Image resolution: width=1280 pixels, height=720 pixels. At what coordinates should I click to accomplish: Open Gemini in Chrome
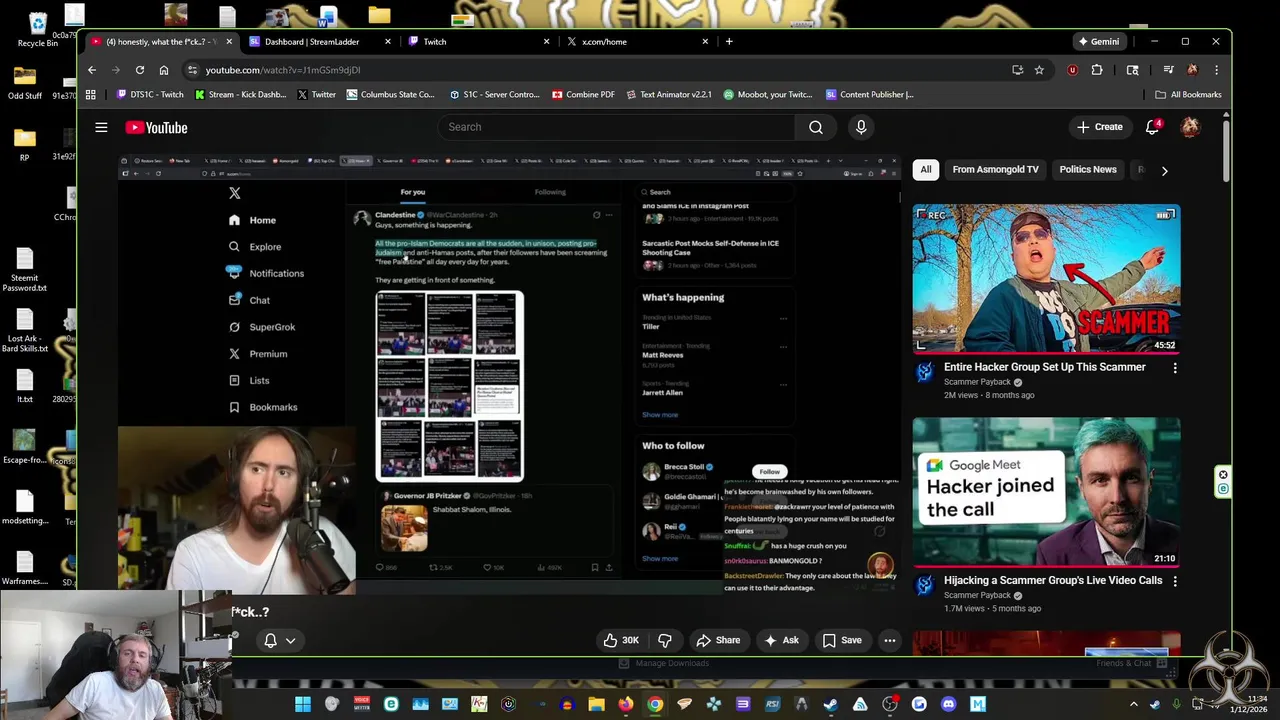click(x=1098, y=42)
